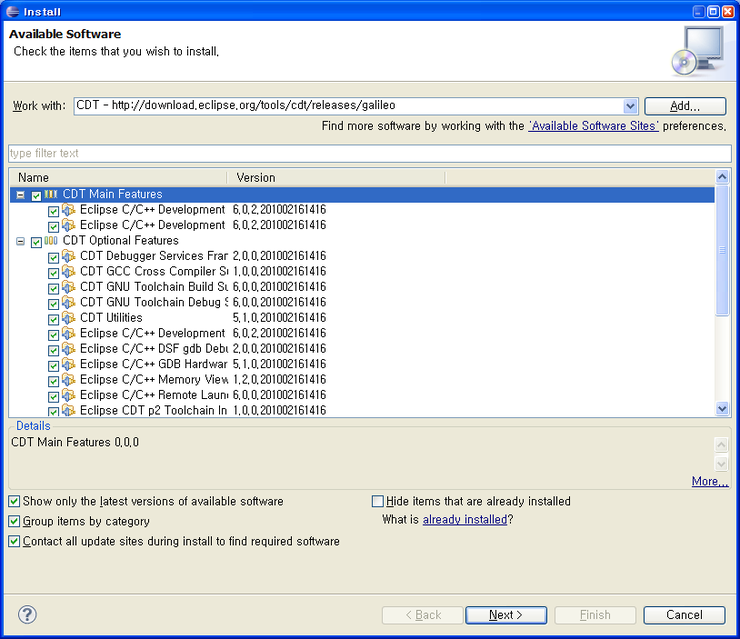Select the CDT Debugger Services Frar row text
Image resolution: width=740 pixels, height=639 pixels.
(x=154, y=256)
